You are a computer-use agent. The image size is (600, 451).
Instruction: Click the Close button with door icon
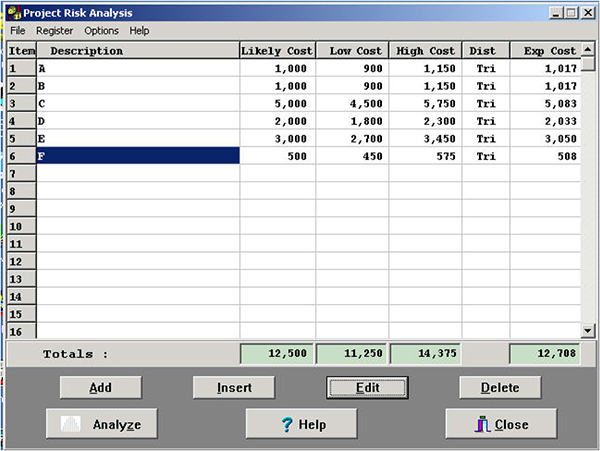(x=501, y=423)
